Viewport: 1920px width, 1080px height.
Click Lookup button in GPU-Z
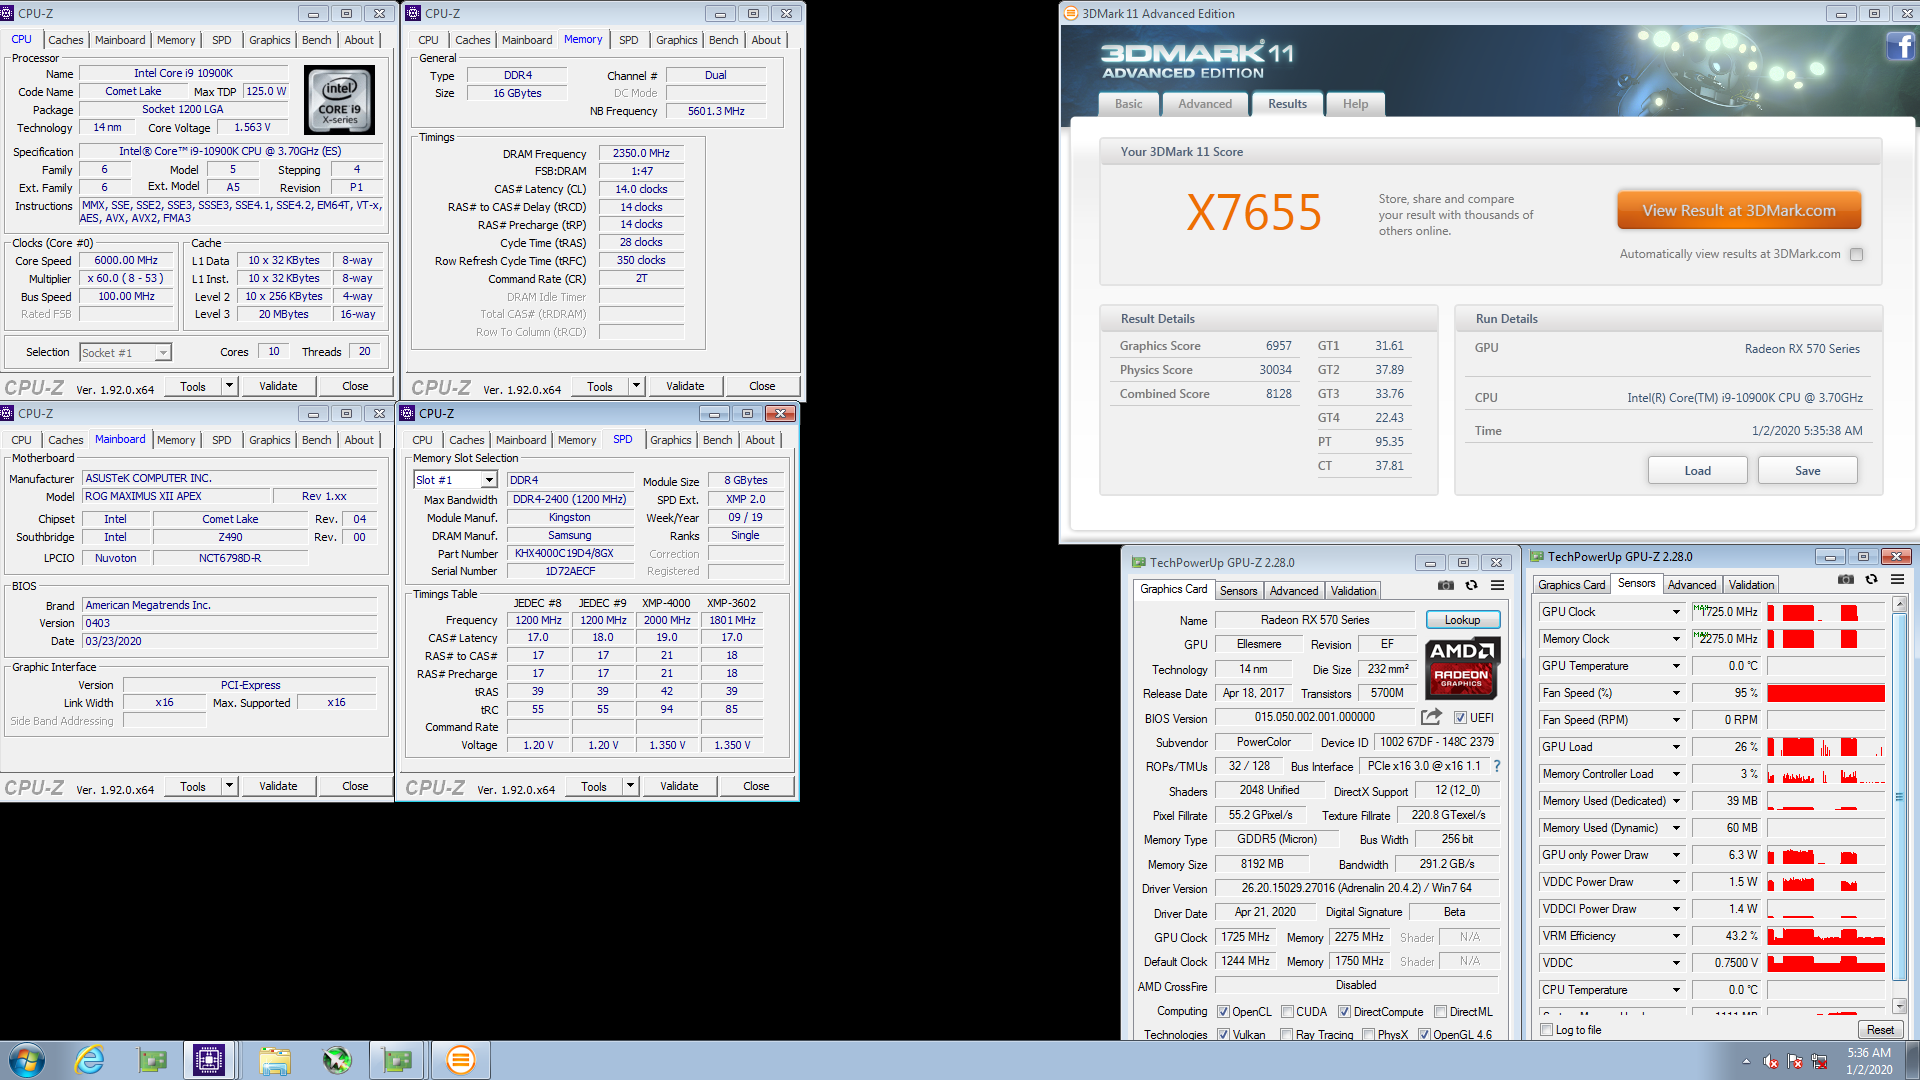coord(1462,620)
